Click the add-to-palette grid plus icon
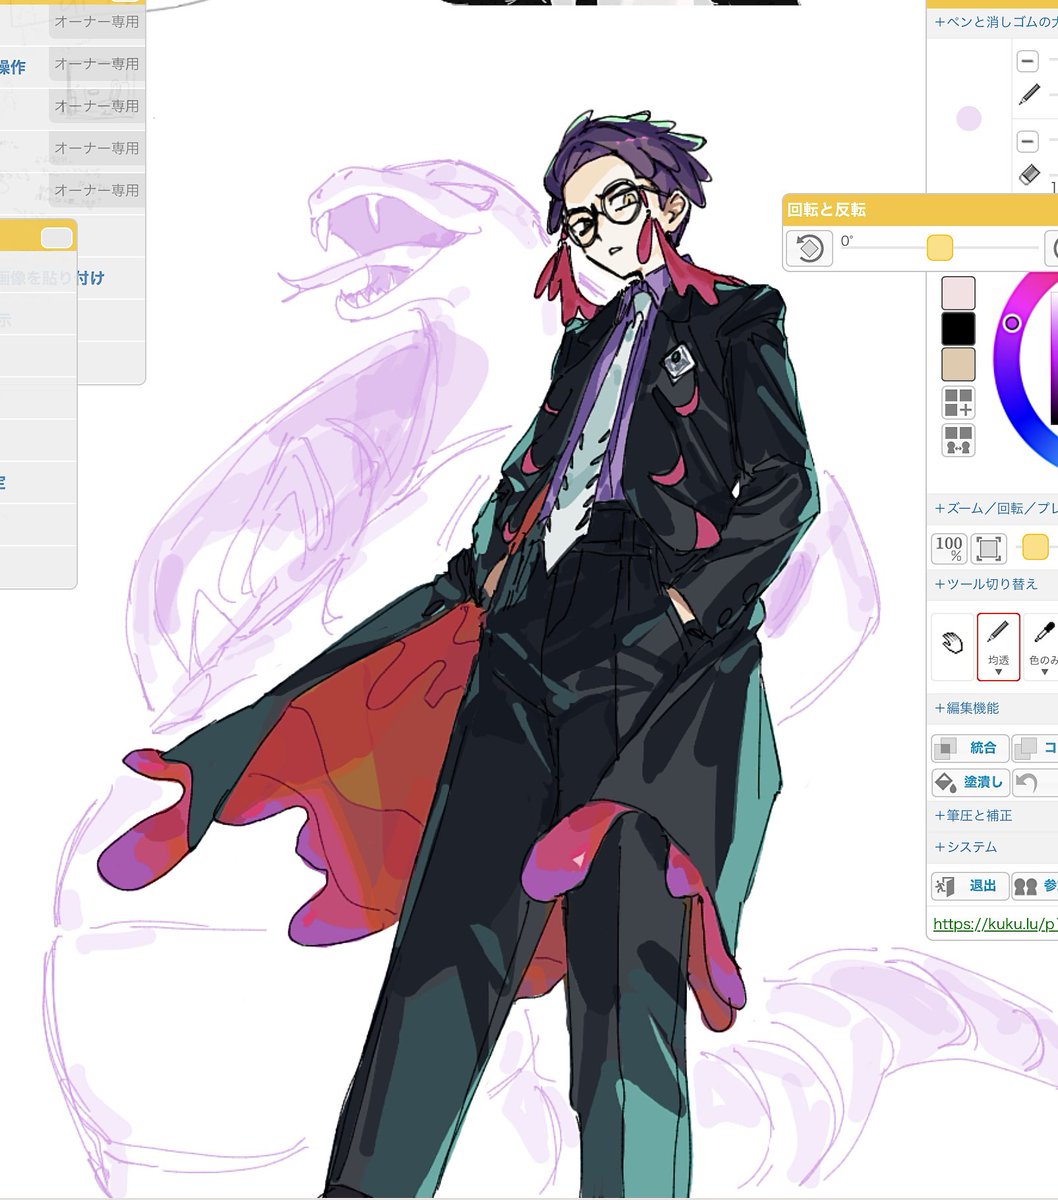This screenshot has width=1058, height=1200. tap(958, 403)
